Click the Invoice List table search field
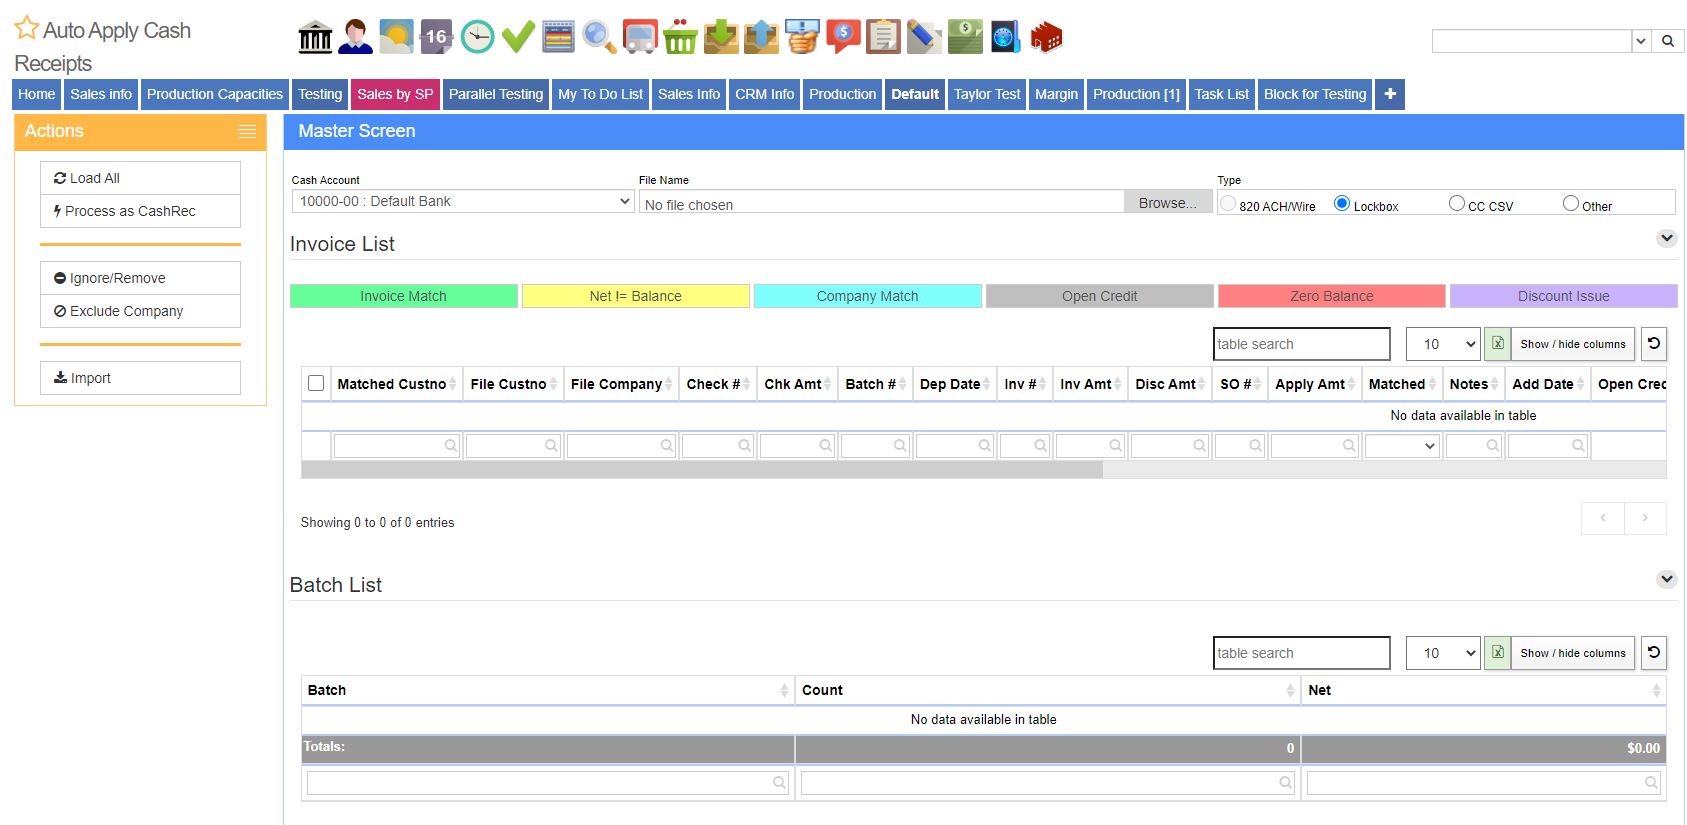This screenshot has height=825, width=1687. (1301, 344)
